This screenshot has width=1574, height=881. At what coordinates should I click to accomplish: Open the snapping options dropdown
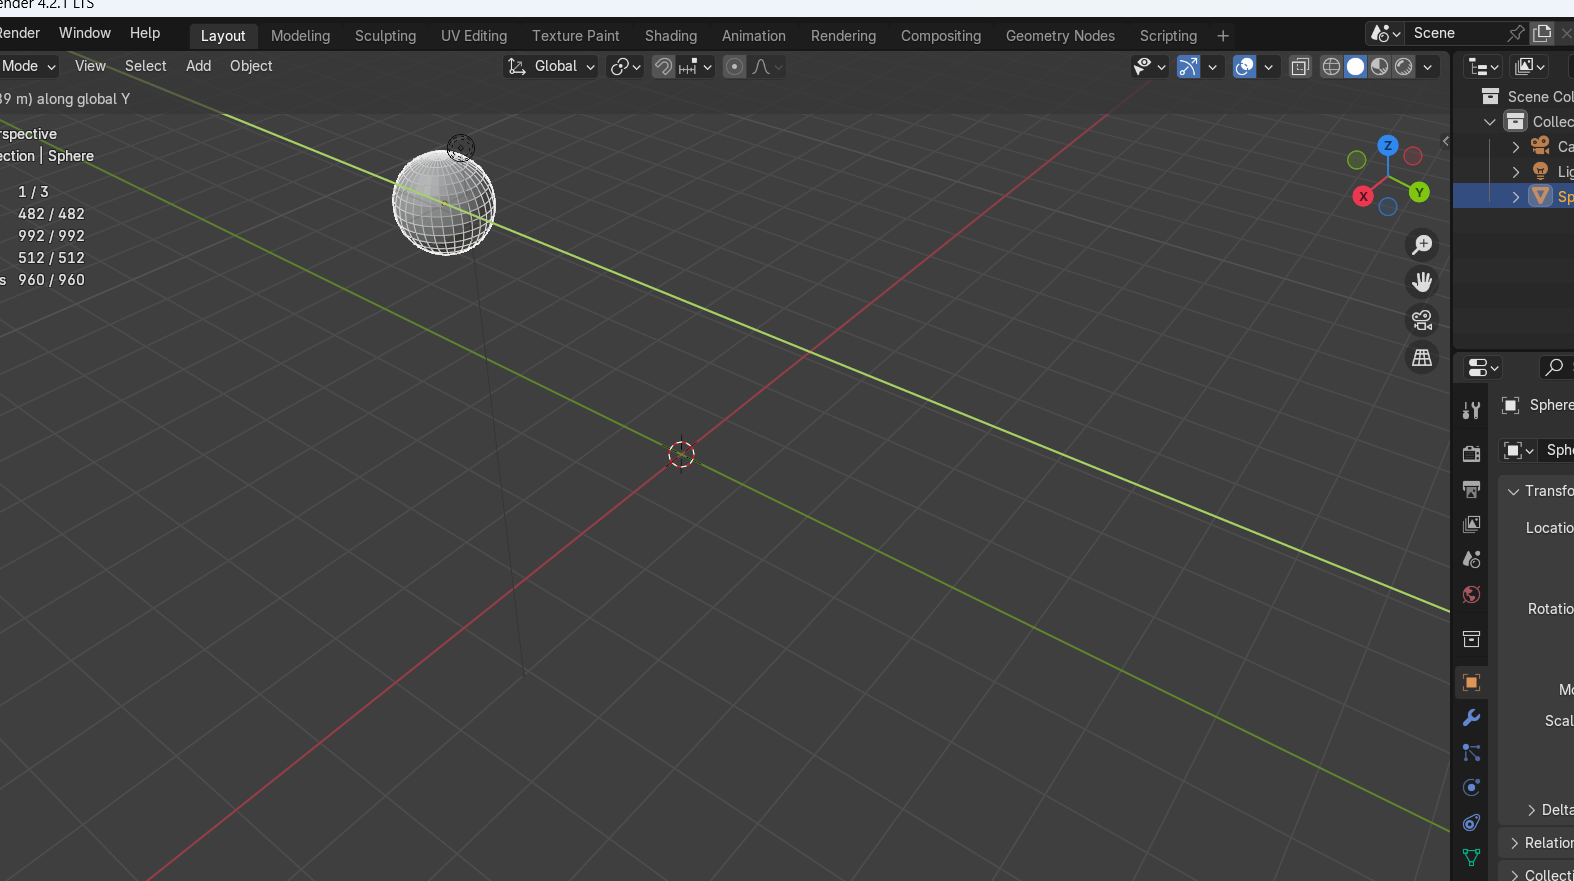coord(696,67)
